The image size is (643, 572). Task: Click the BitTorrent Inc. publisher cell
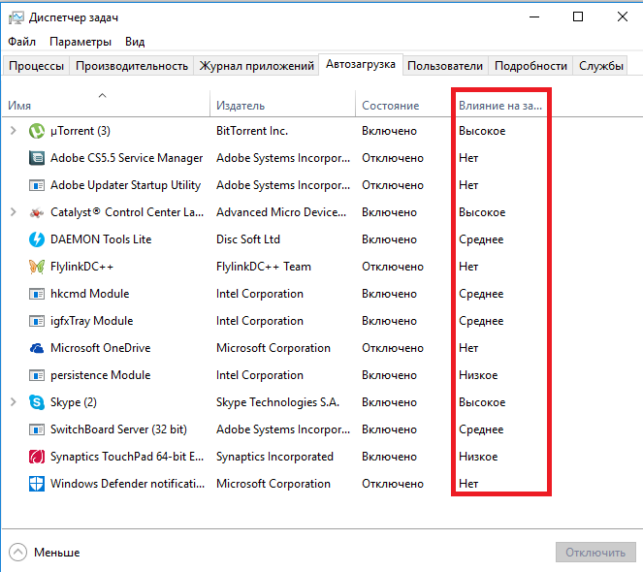coord(252,131)
